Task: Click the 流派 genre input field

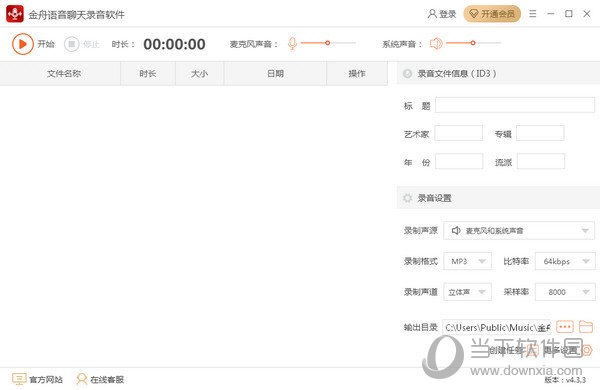Action: click(541, 161)
